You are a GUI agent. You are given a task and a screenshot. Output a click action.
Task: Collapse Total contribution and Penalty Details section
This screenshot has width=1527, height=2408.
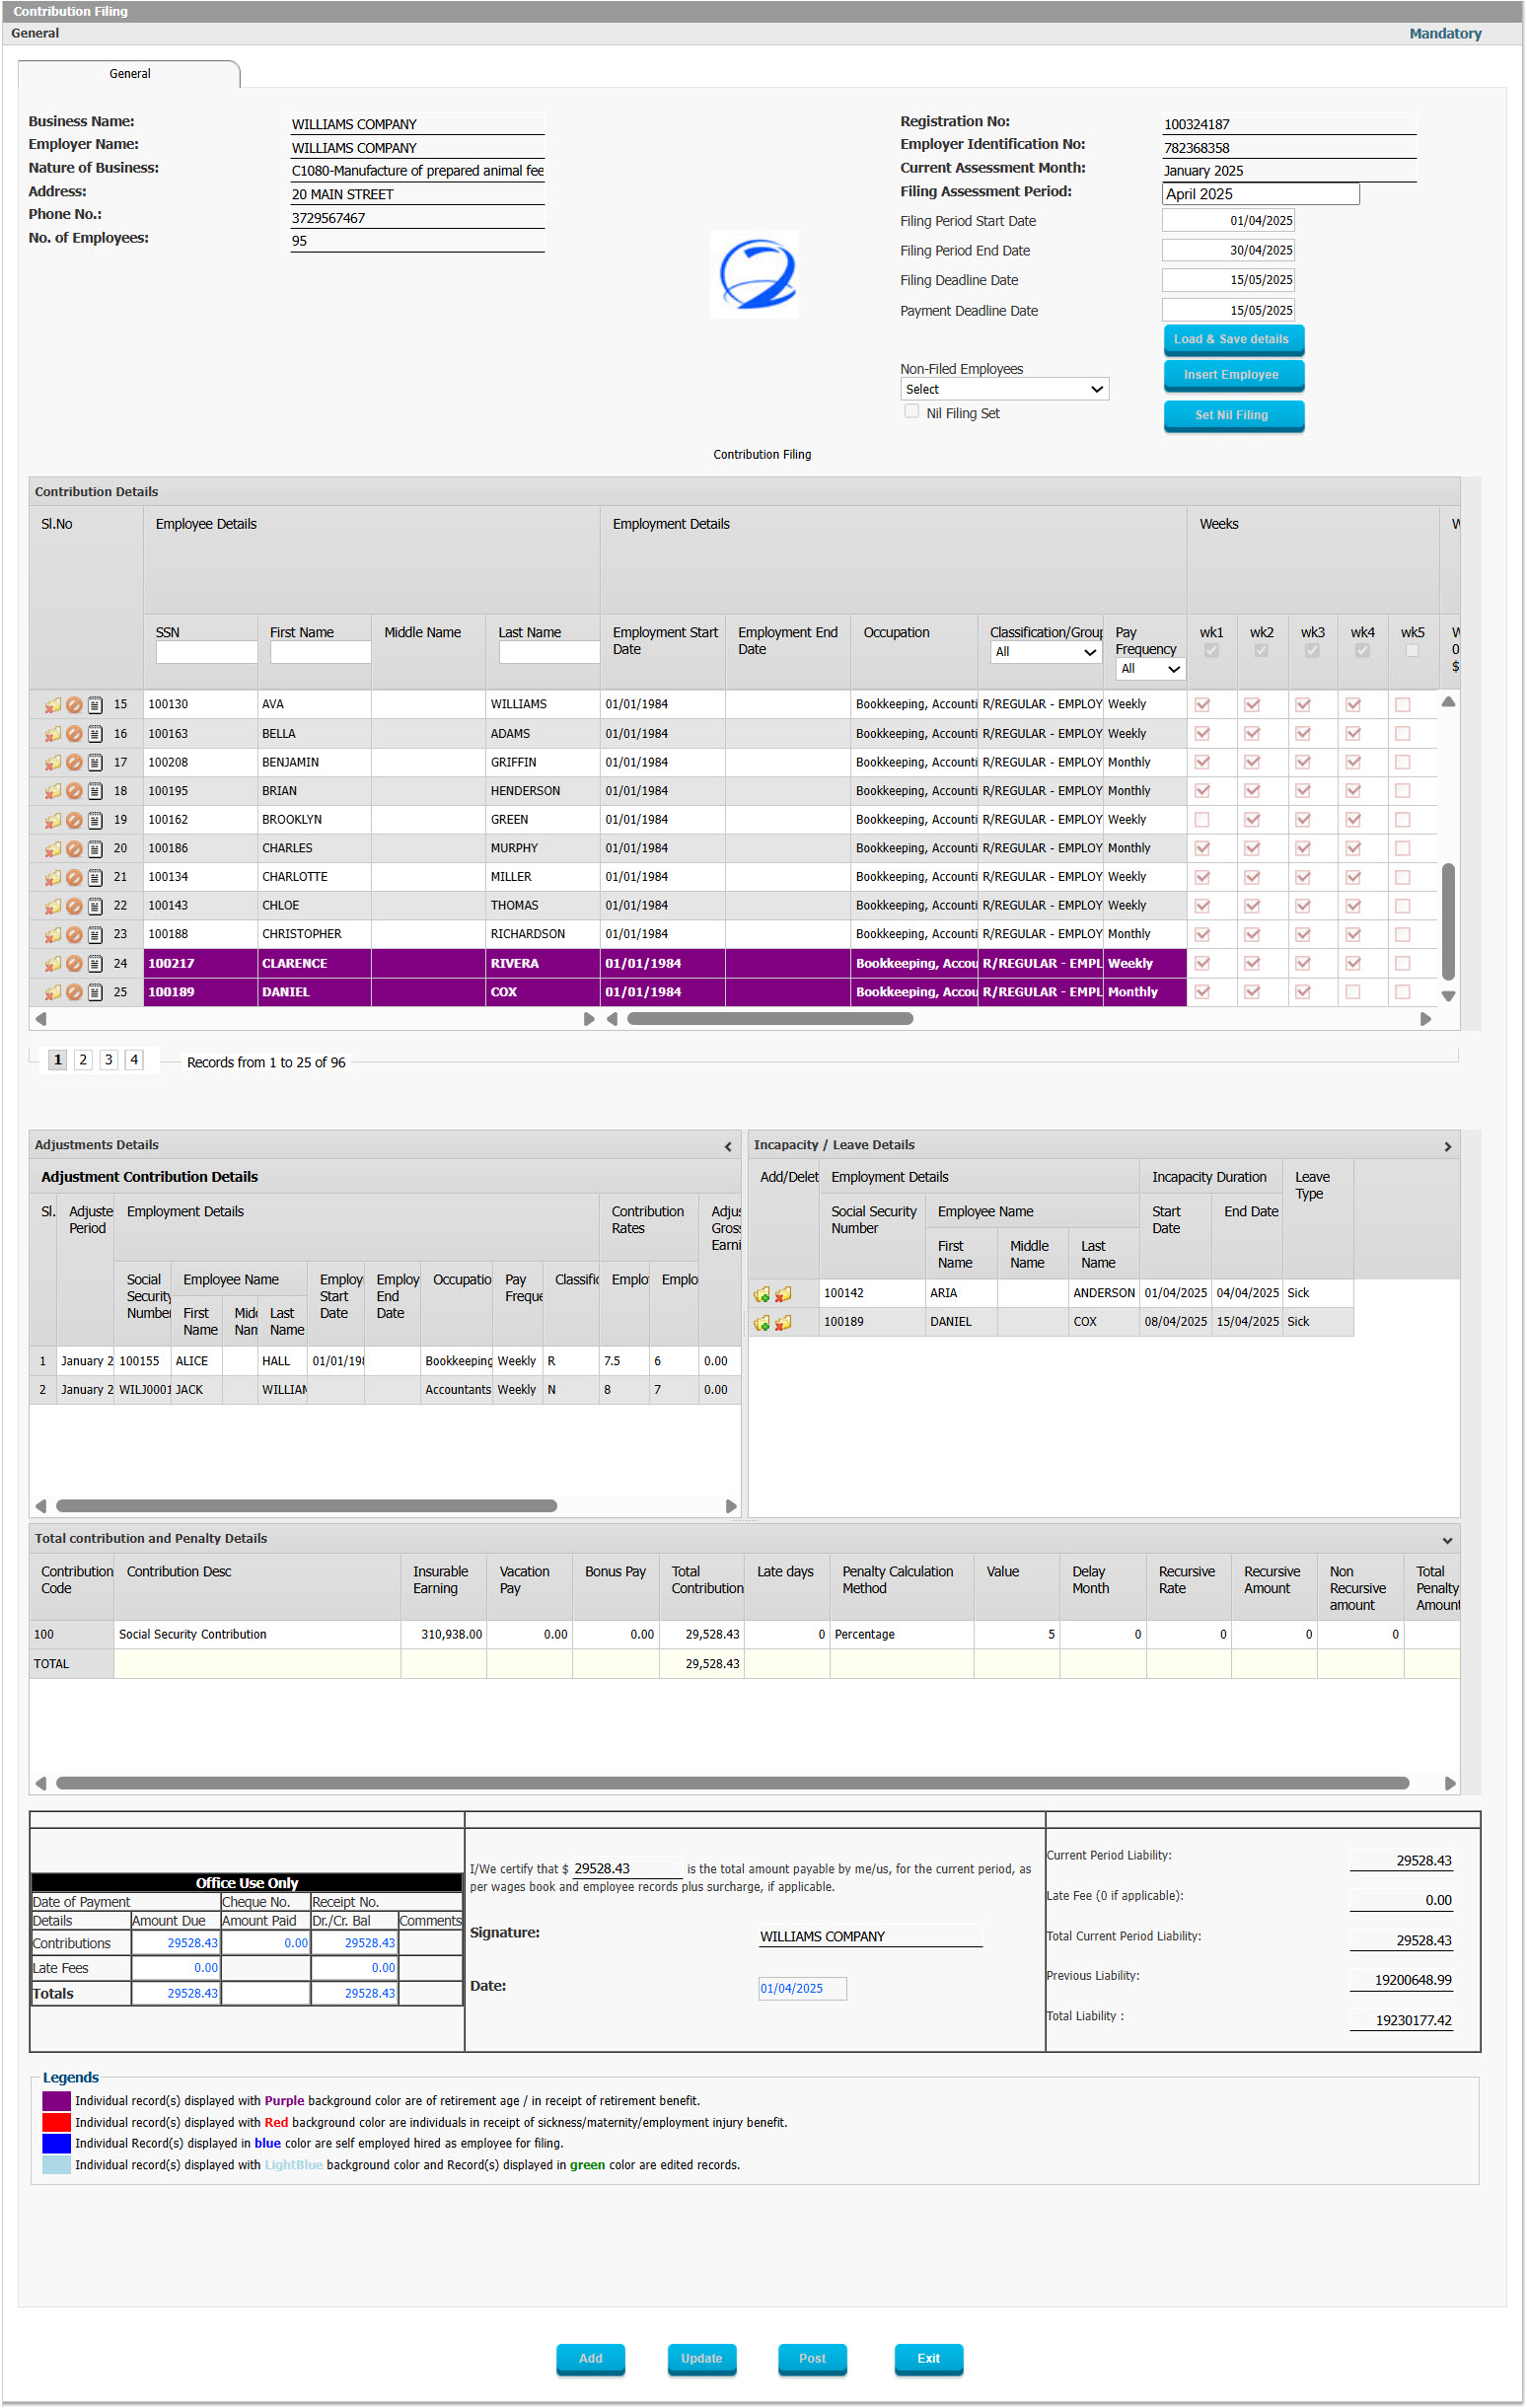point(1447,1541)
